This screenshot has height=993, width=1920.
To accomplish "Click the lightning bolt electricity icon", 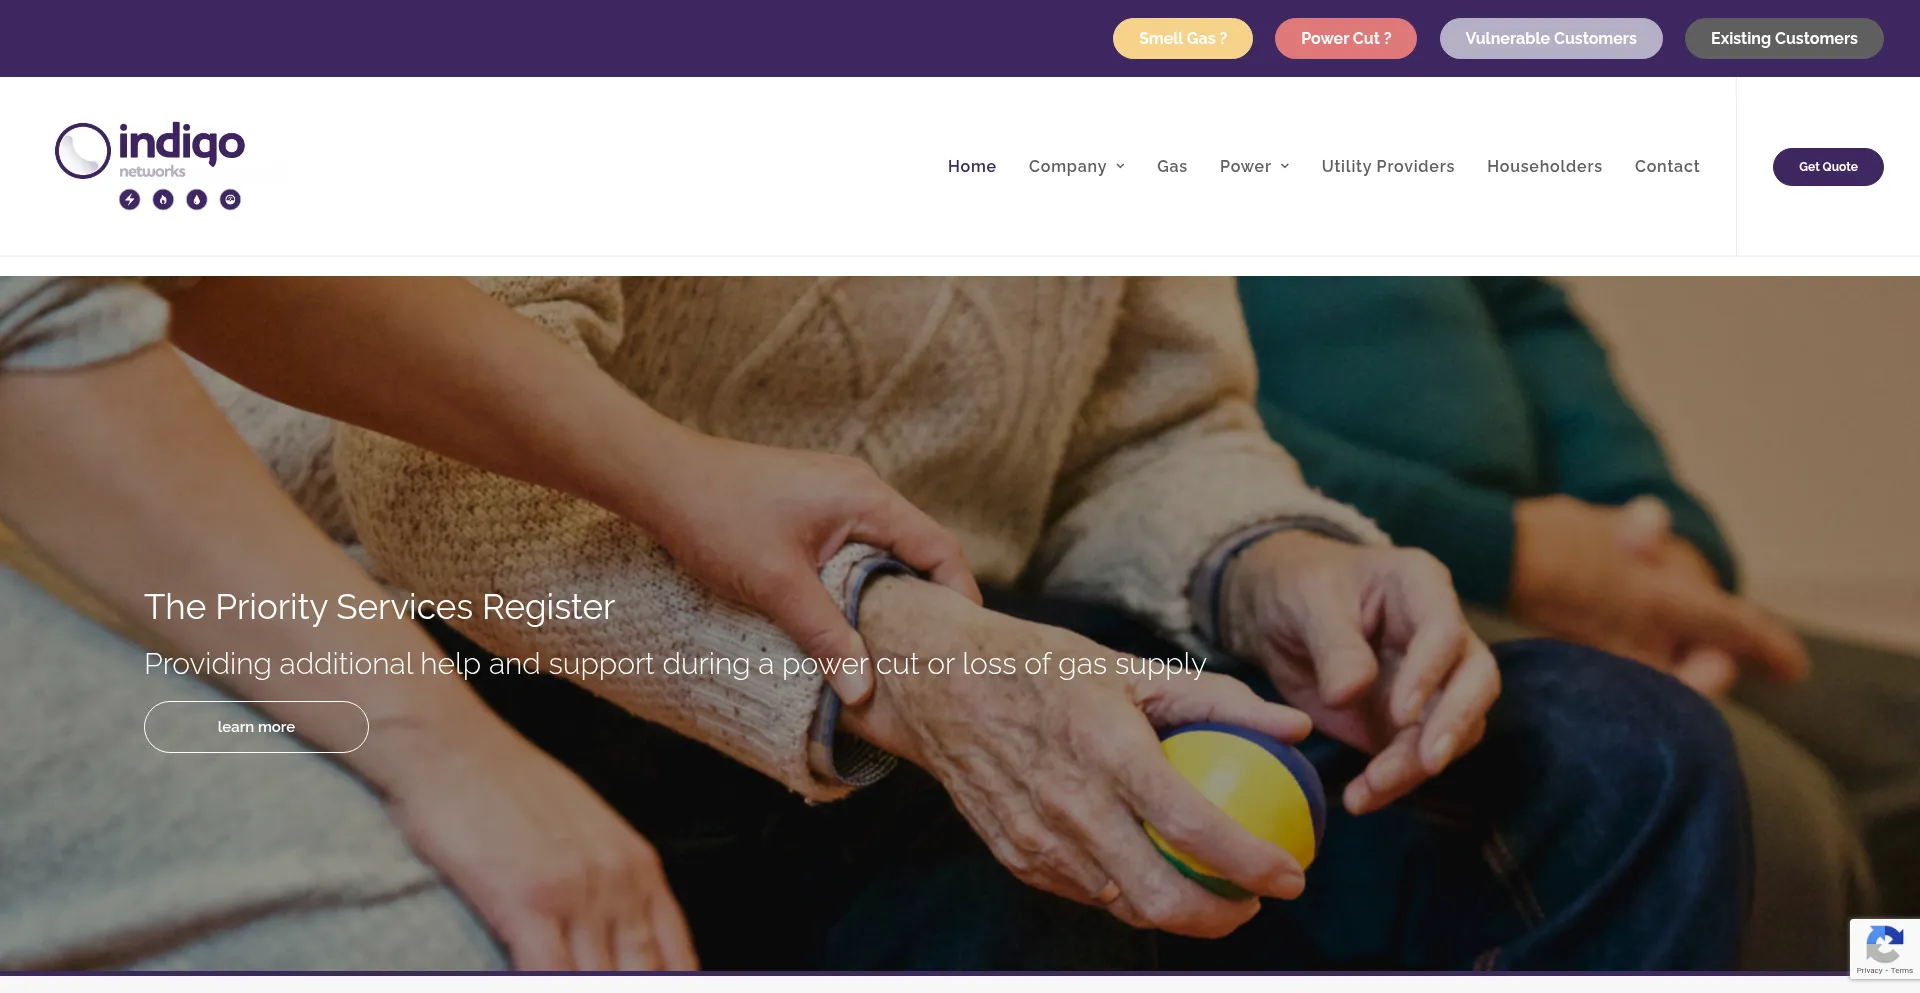I will point(130,200).
